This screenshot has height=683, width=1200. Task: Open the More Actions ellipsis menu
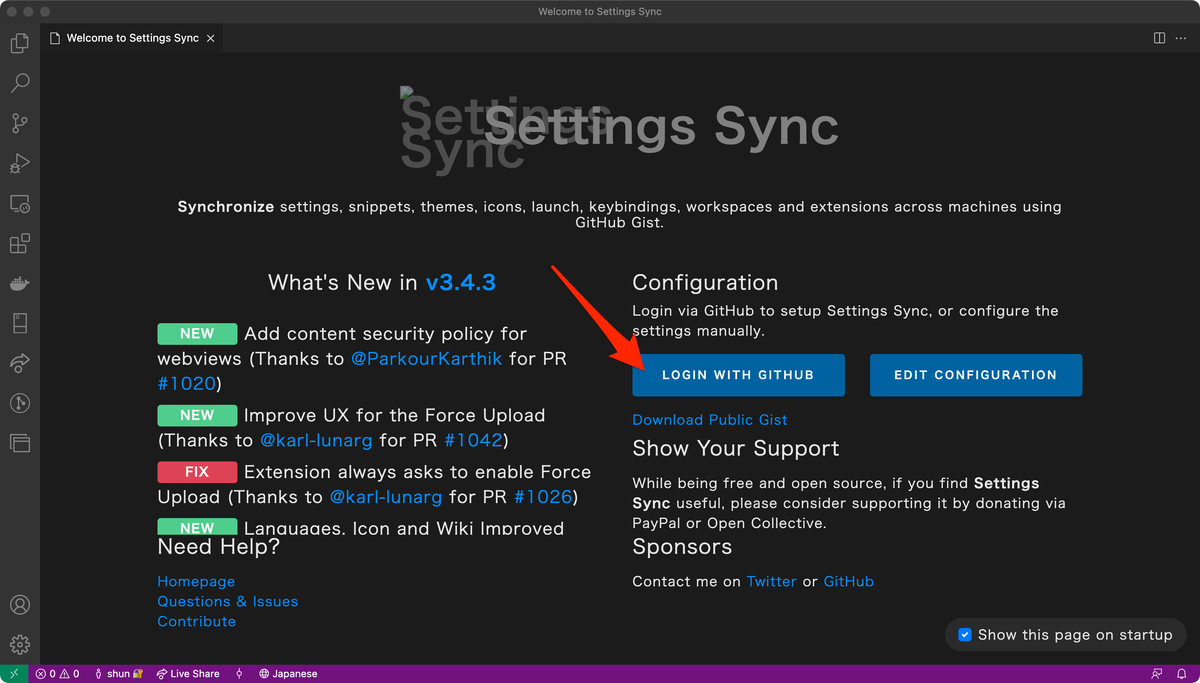1180,39
